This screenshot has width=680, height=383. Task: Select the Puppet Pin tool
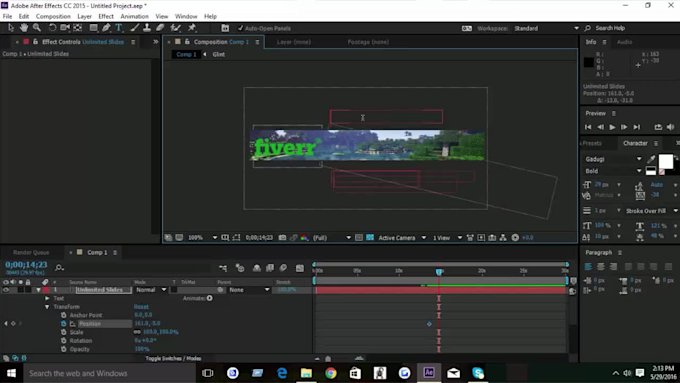click(x=192, y=28)
